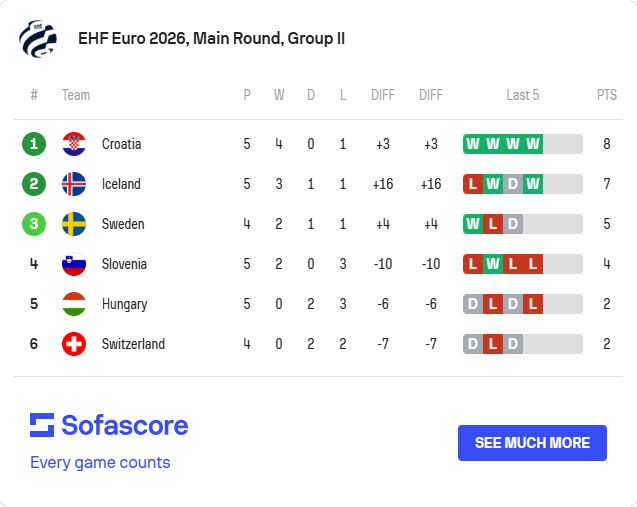The height and width of the screenshot is (507, 637).
Task: Click the EHF Euro tournament logo
Action: [38, 39]
